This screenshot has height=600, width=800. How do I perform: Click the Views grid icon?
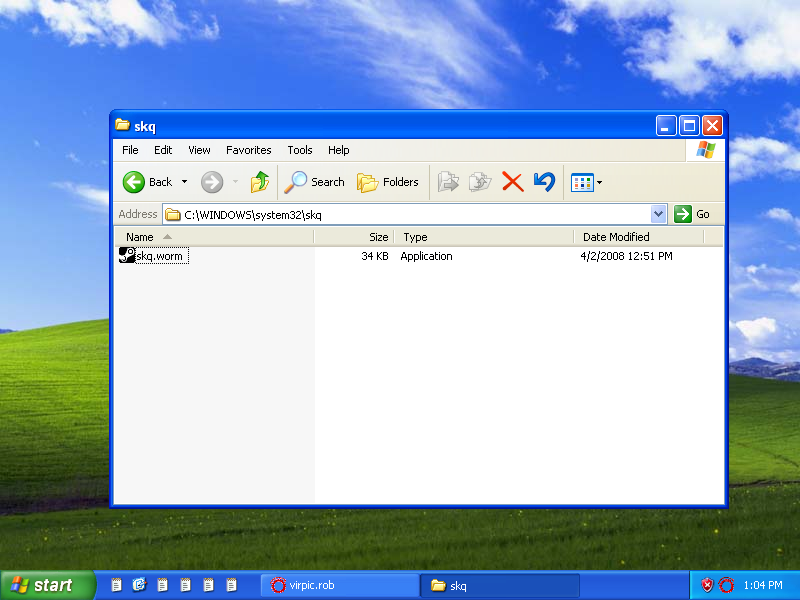tap(582, 182)
